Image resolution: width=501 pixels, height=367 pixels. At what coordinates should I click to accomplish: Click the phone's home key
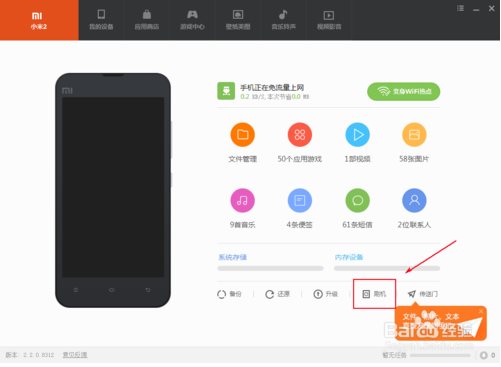point(112,290)
